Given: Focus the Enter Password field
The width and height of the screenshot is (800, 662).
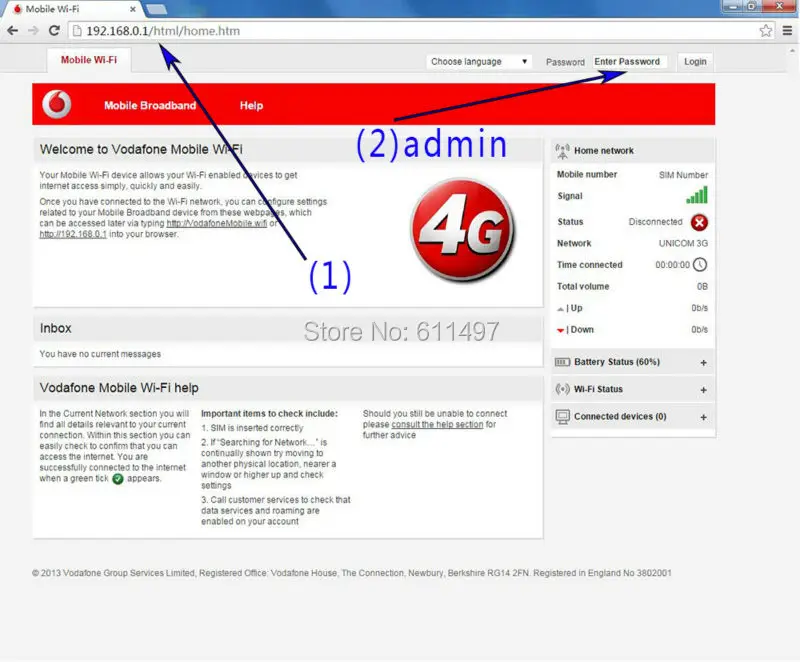Looking at the screenshot, I should tap(630, 62).
